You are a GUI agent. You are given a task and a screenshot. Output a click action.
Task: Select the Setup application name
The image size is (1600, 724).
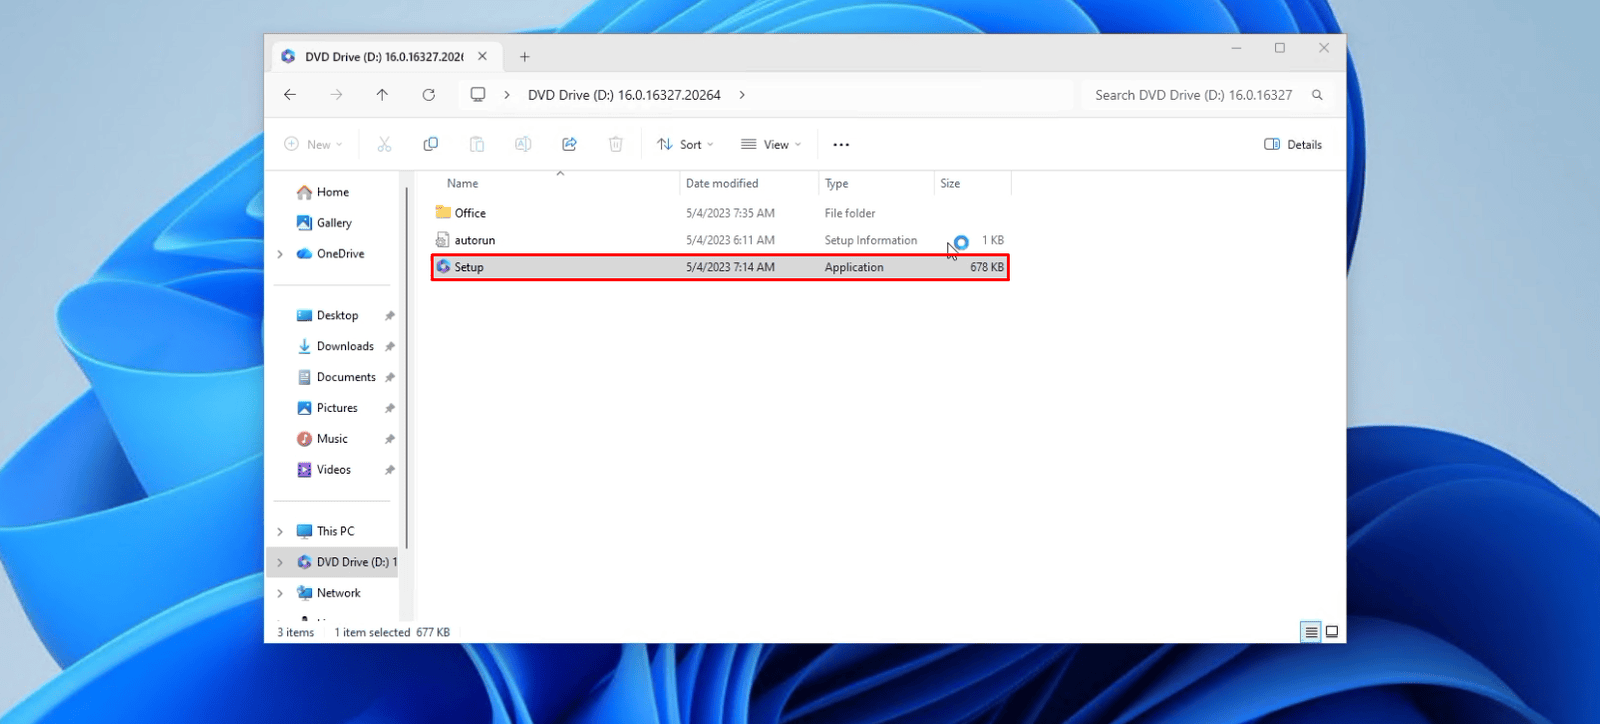coord(469,267)
